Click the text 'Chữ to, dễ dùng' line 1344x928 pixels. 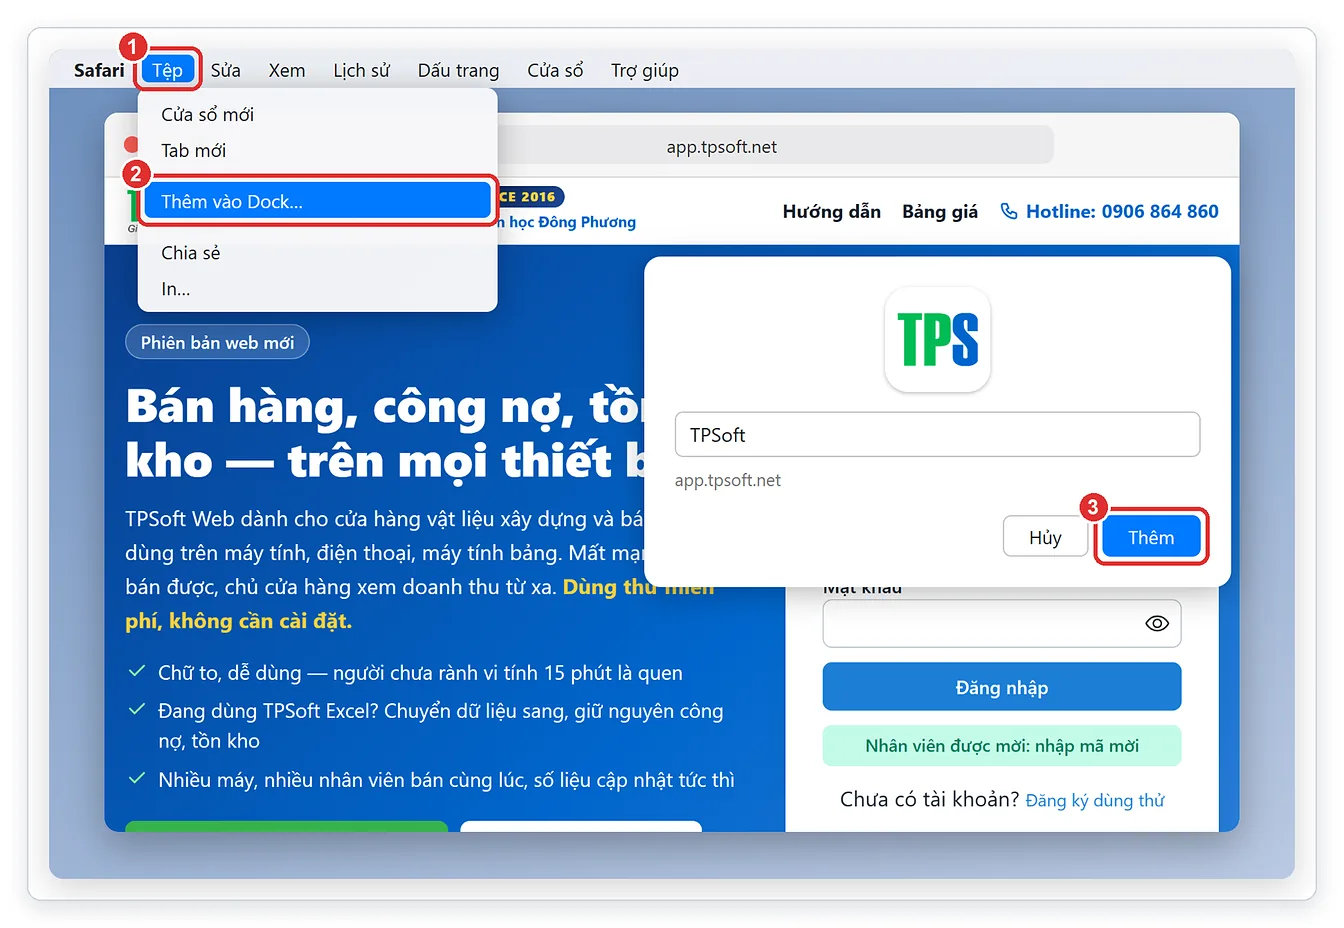pos(420,673)
